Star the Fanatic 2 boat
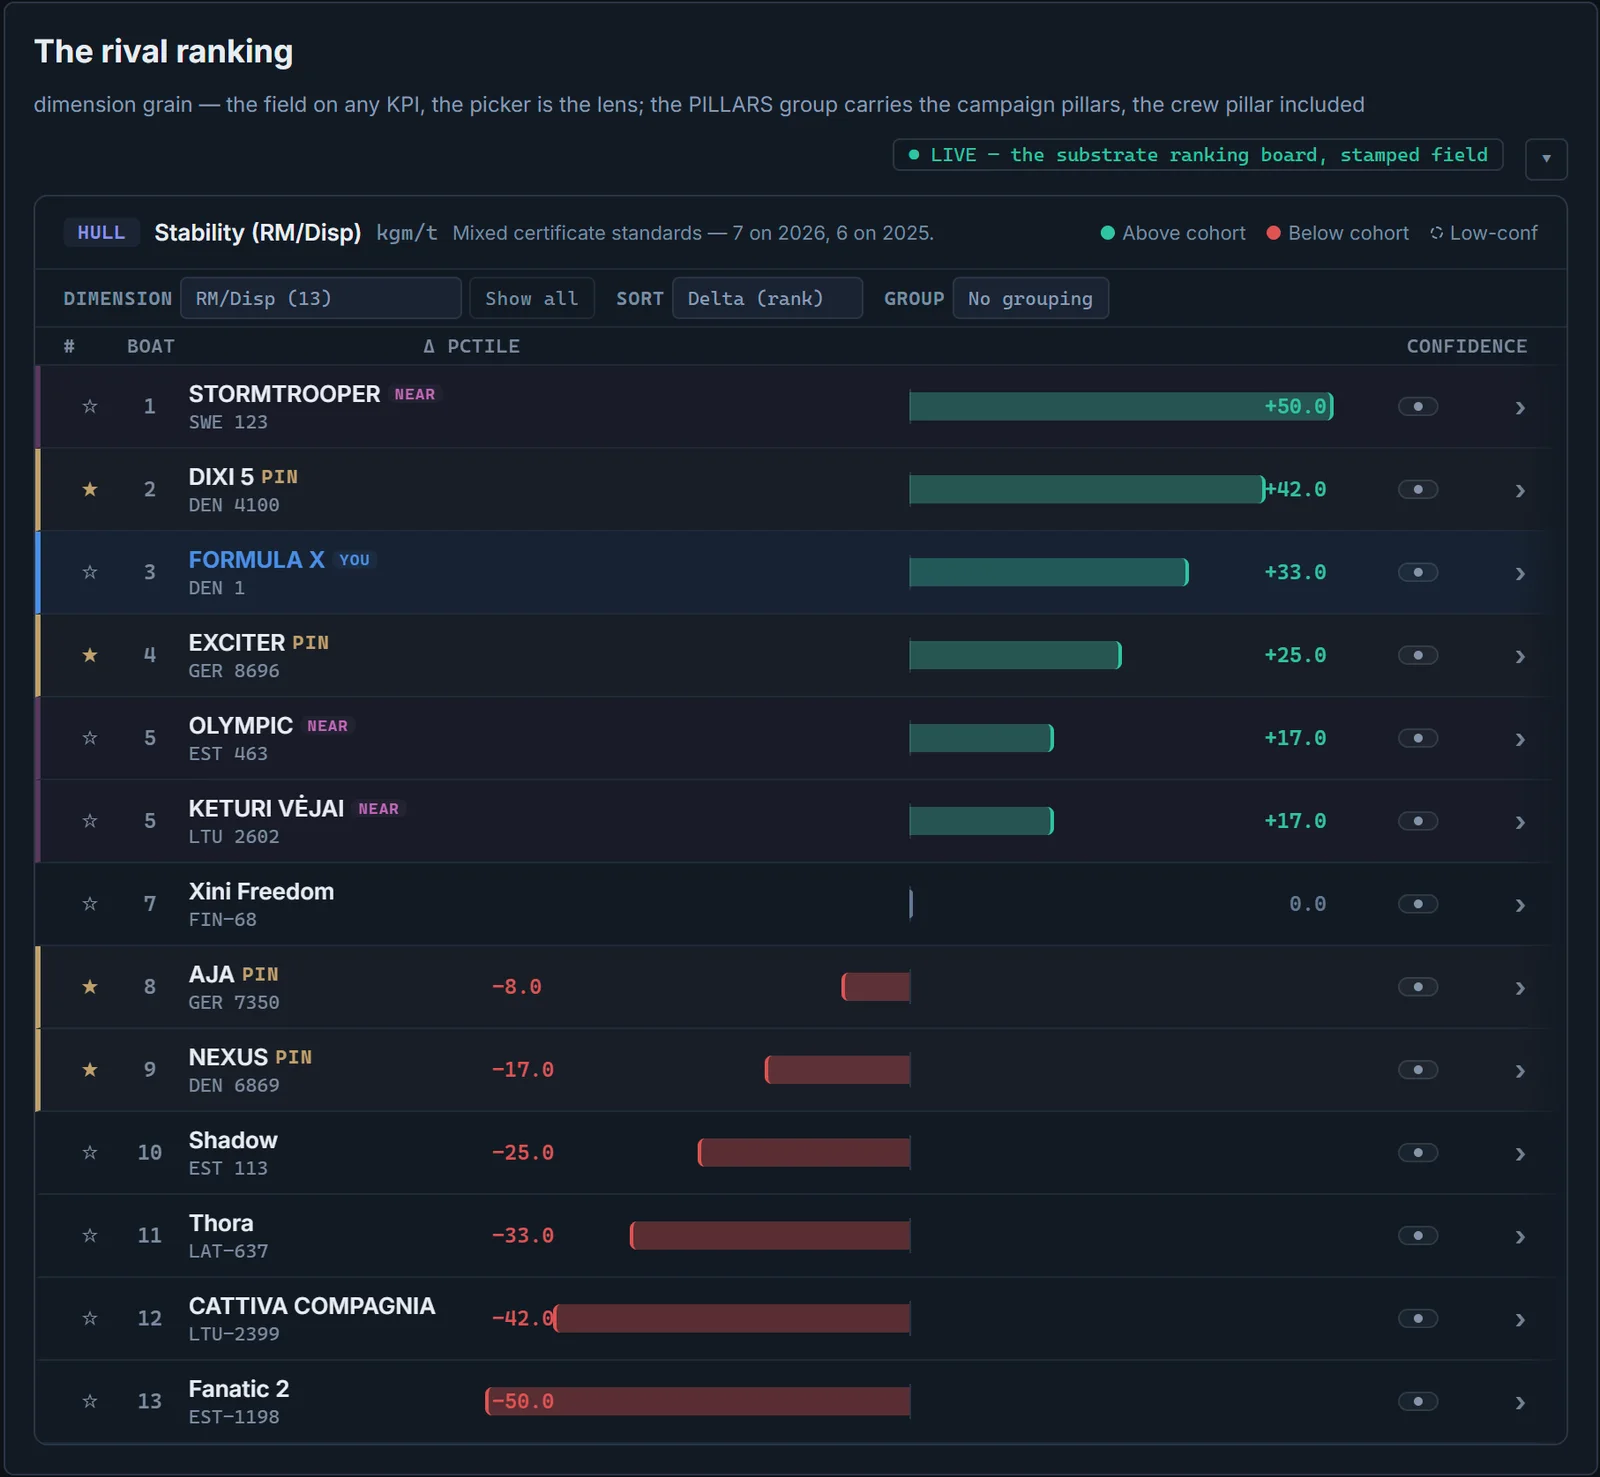This screenshot has width=1600, height=1477. click(x=90, y=1402)
